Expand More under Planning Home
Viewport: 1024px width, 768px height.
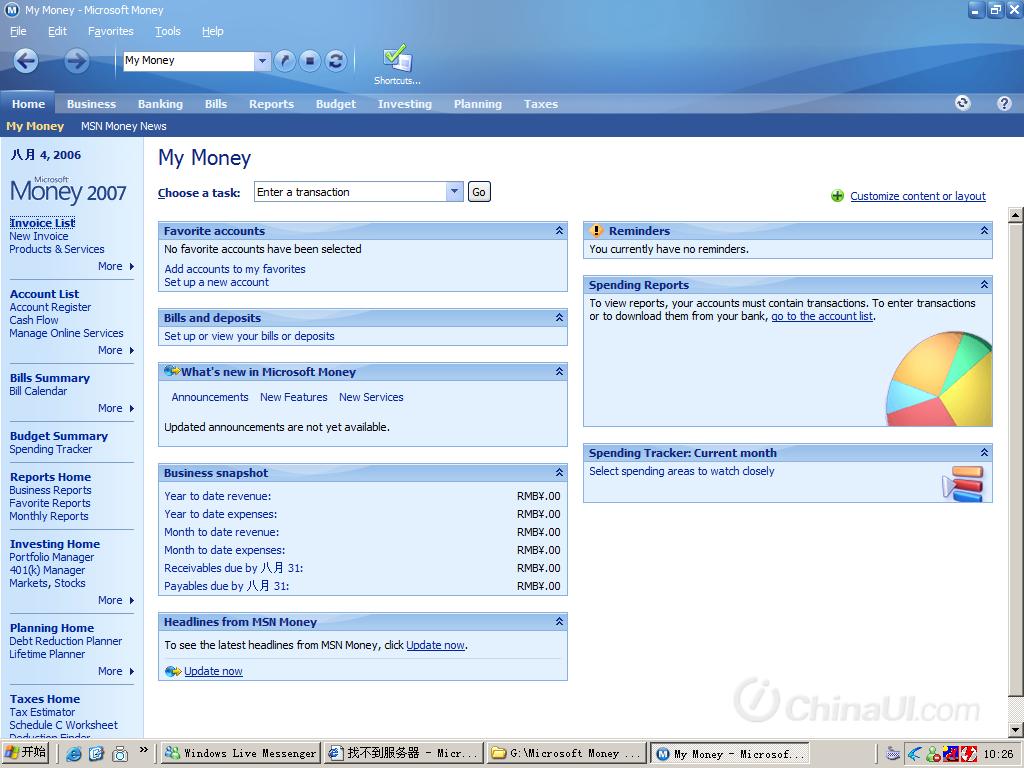(x=116, y=671)
